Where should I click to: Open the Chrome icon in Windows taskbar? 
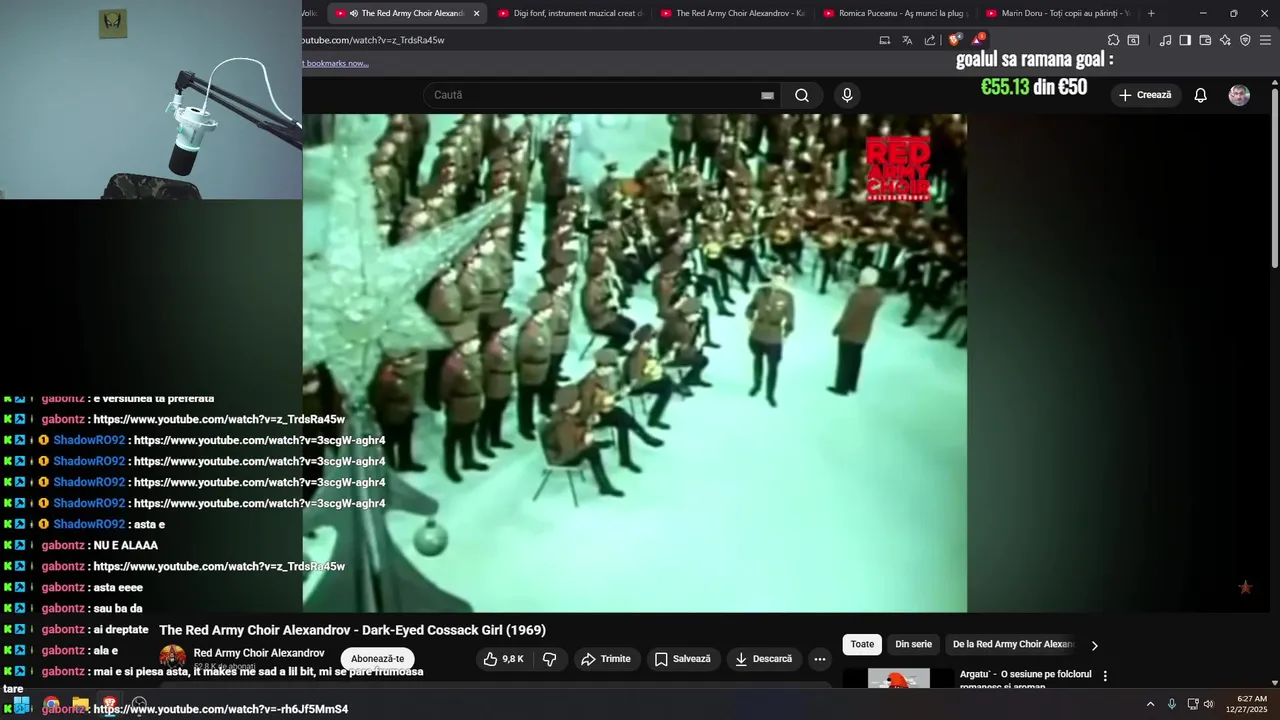tap(51, 705)
